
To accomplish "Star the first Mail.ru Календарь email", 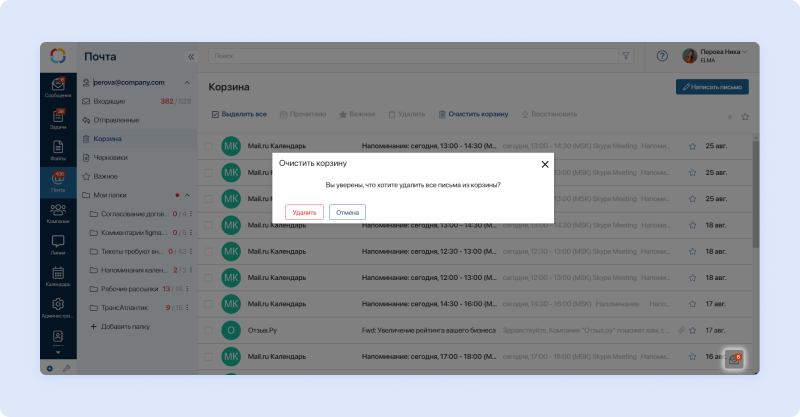I will click(x=692, y=146).
